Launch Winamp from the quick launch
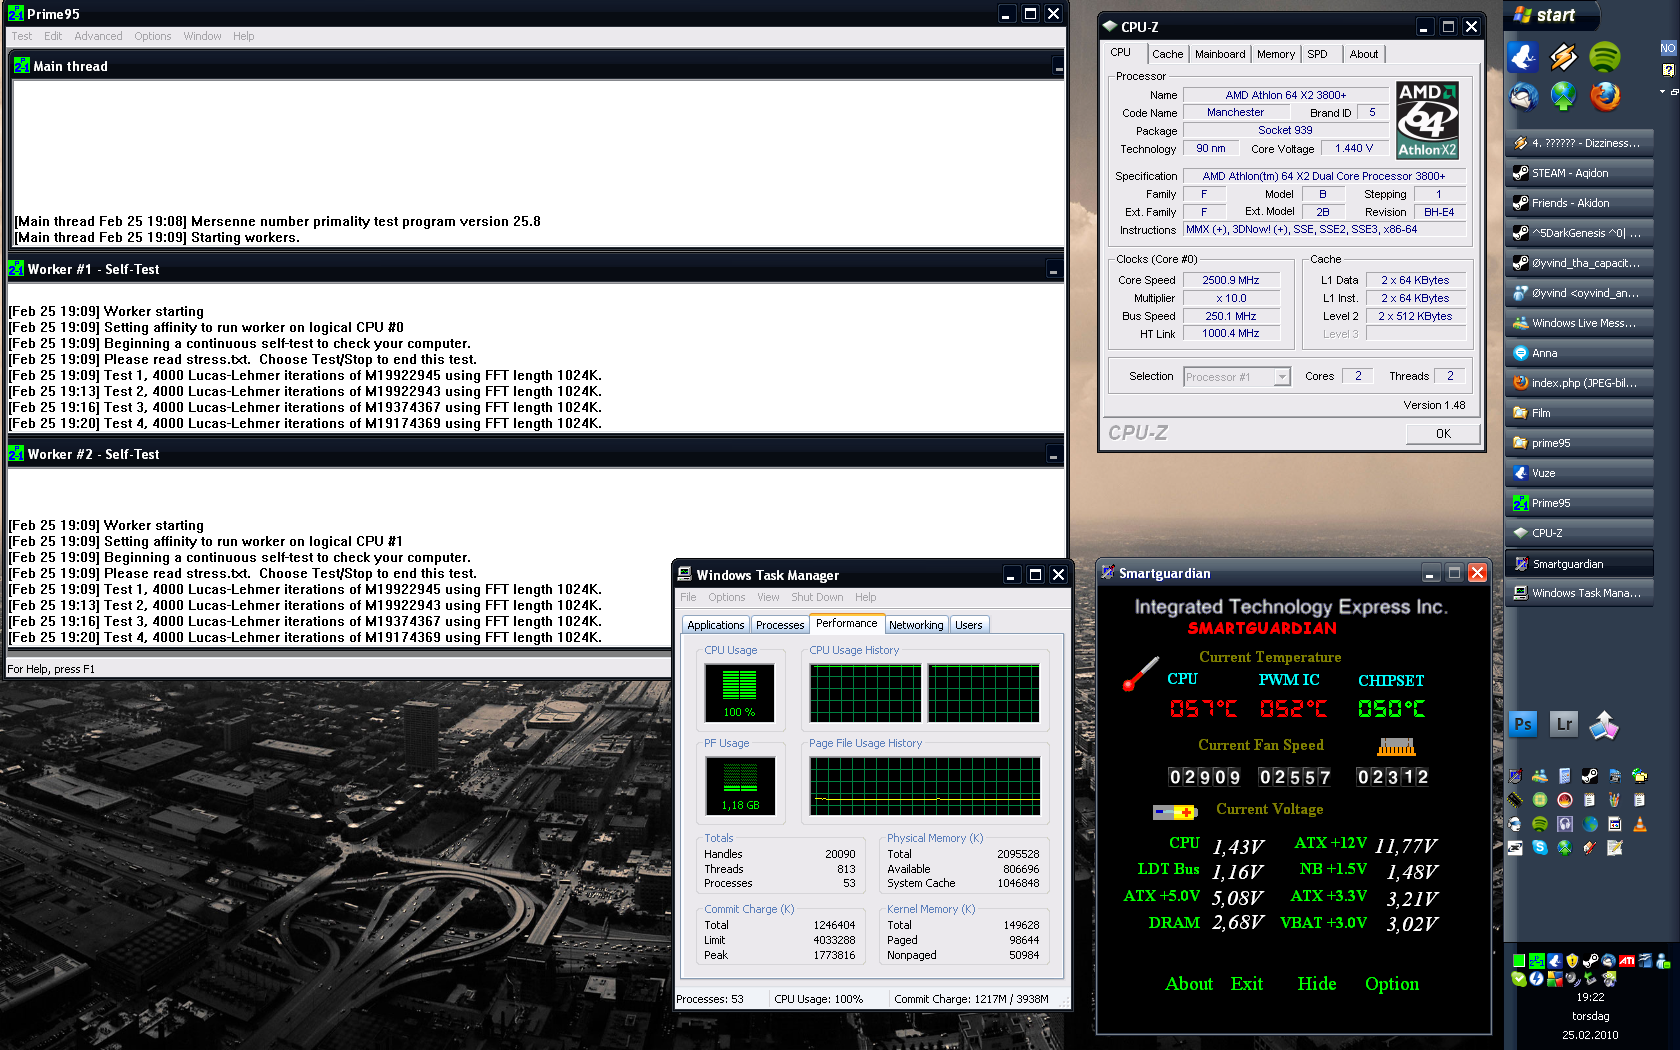 tap(1564, 57)
